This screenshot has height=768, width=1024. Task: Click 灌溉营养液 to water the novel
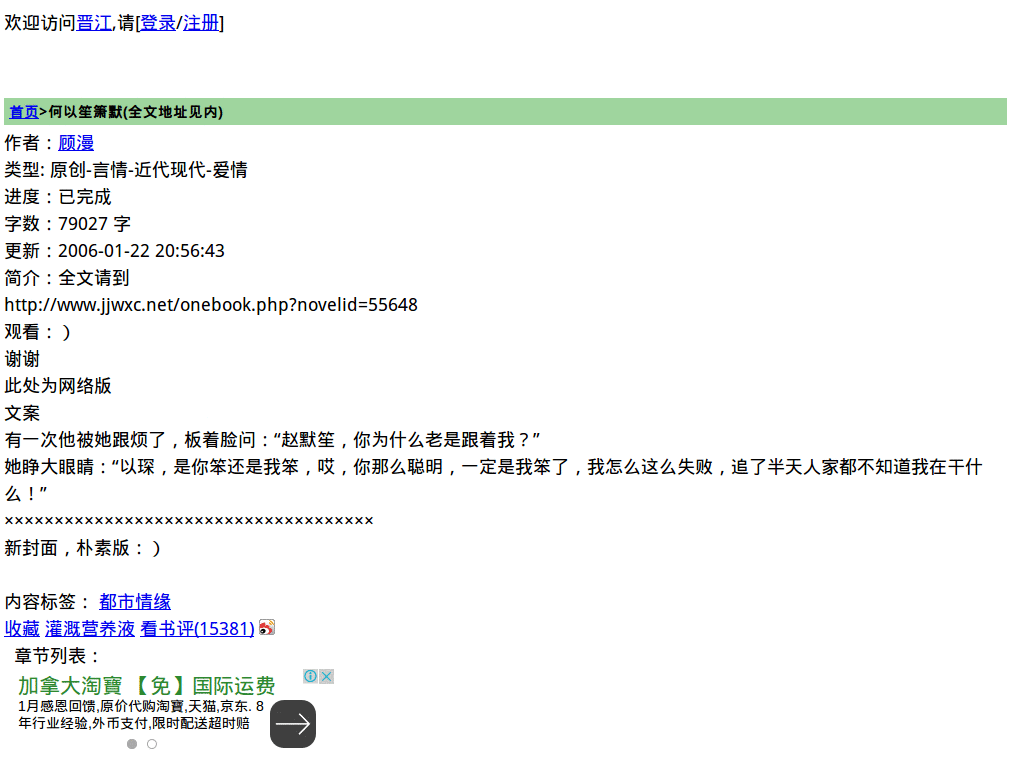tap(90, 628)
